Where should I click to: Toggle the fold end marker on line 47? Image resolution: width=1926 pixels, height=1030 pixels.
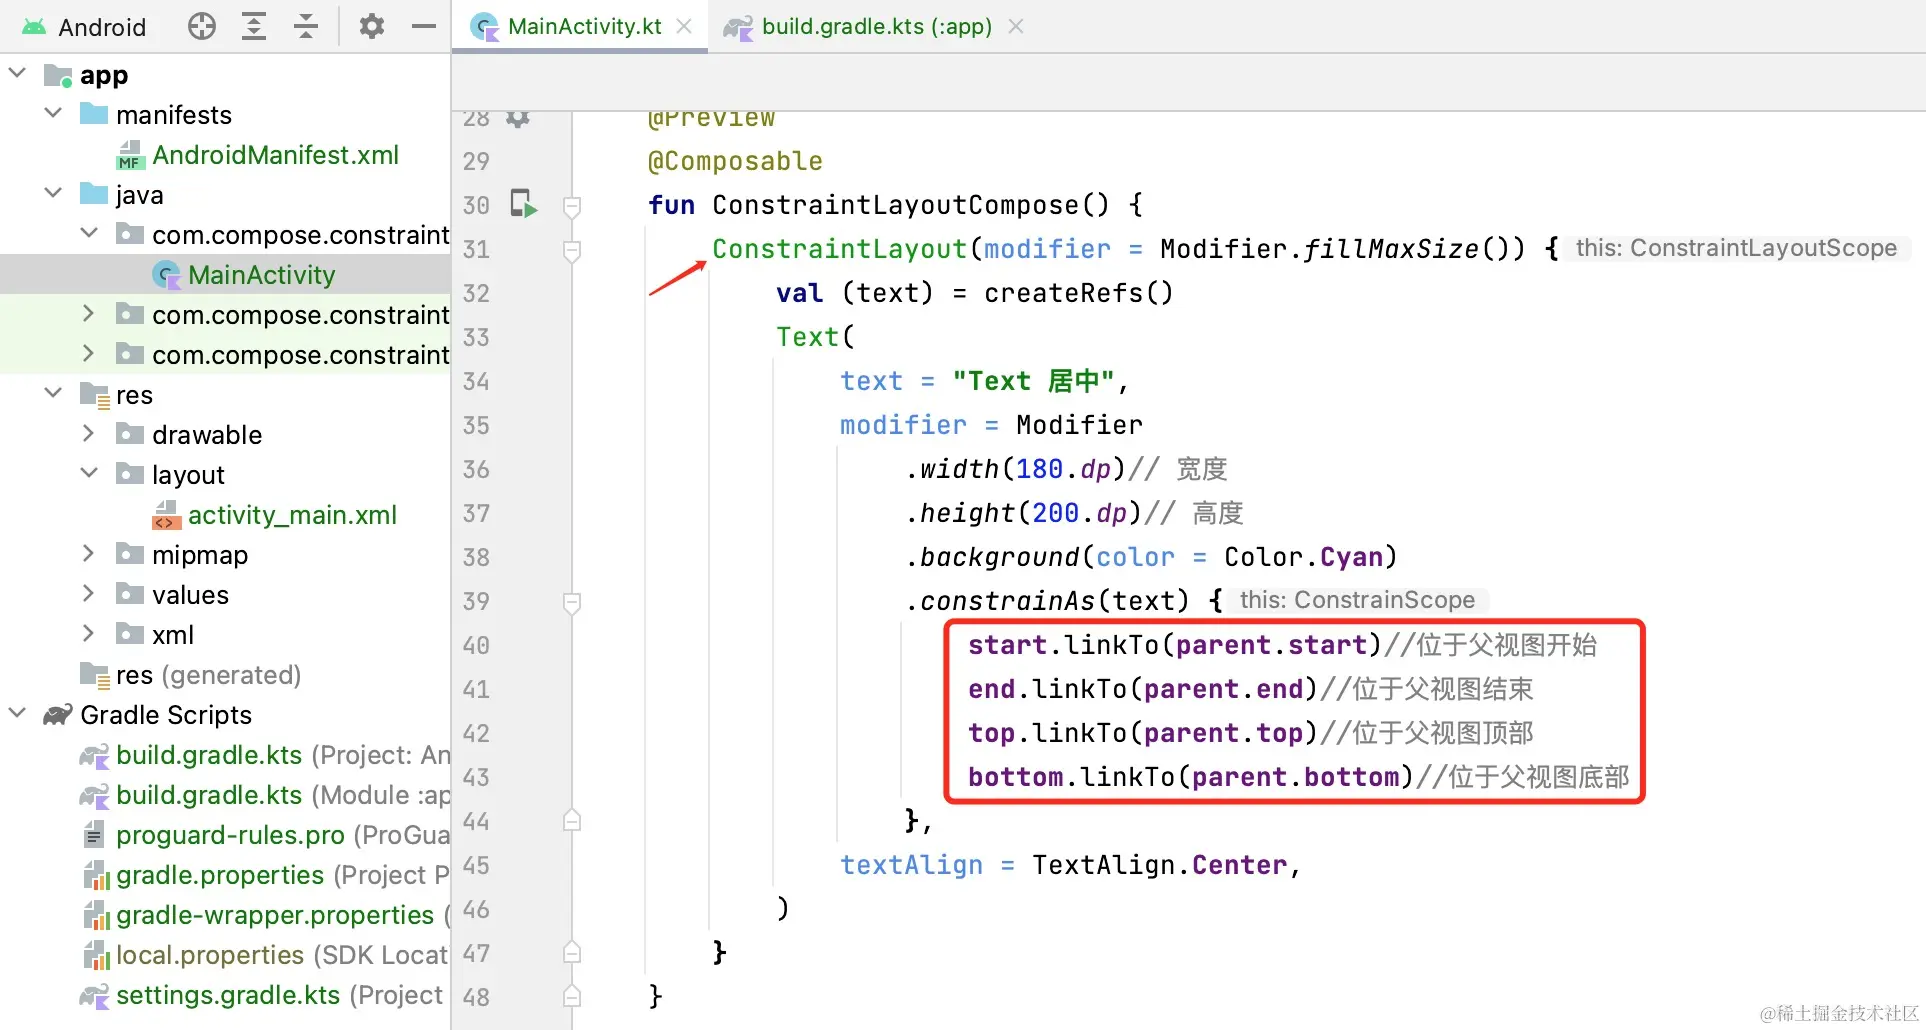572,952
